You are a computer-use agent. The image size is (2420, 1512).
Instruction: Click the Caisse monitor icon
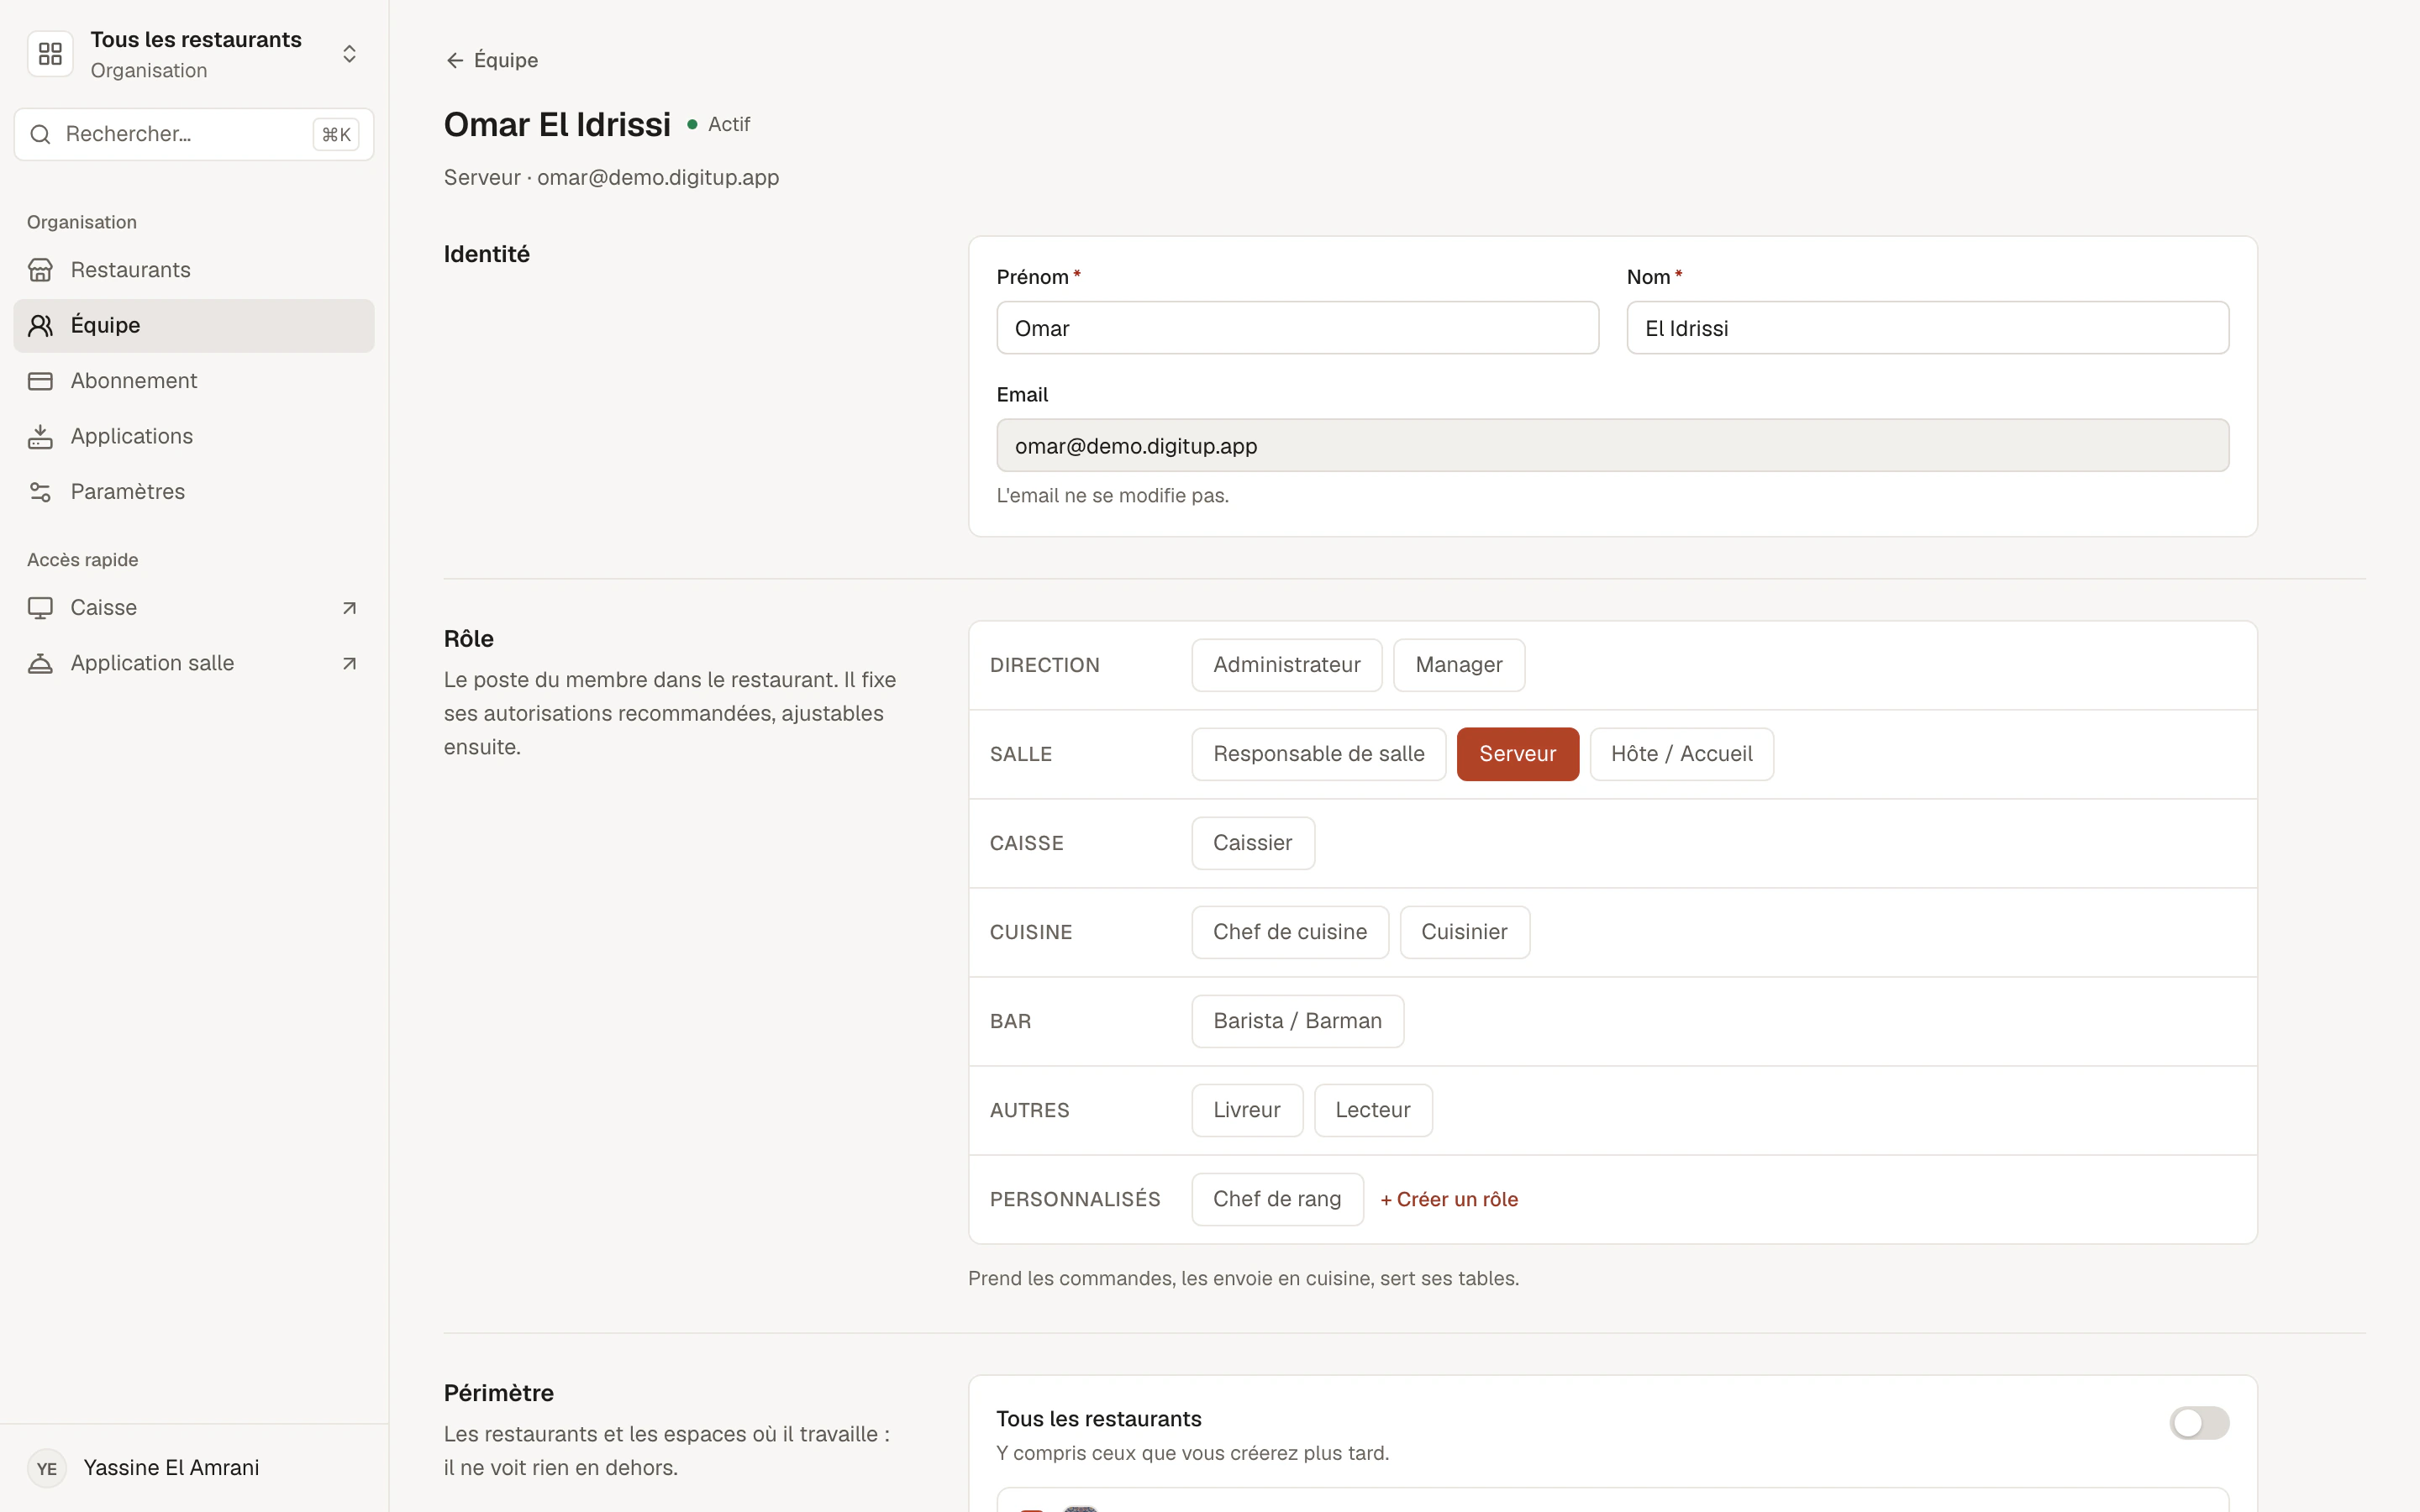40,608
